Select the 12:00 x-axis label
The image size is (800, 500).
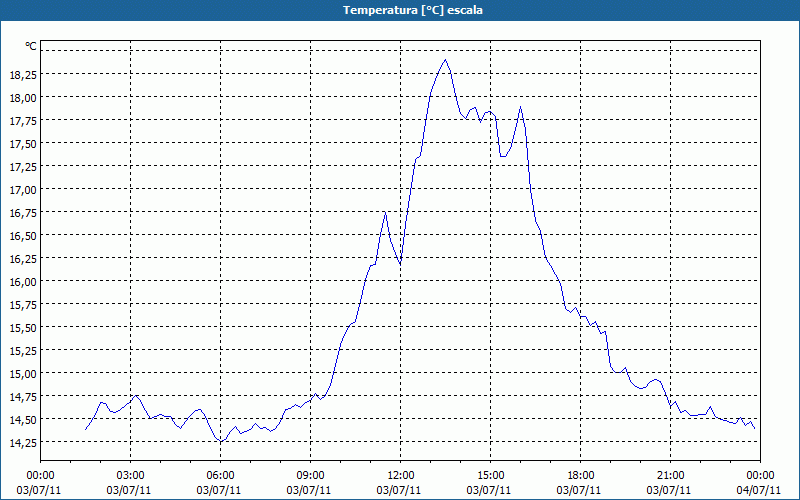[401, 476]
